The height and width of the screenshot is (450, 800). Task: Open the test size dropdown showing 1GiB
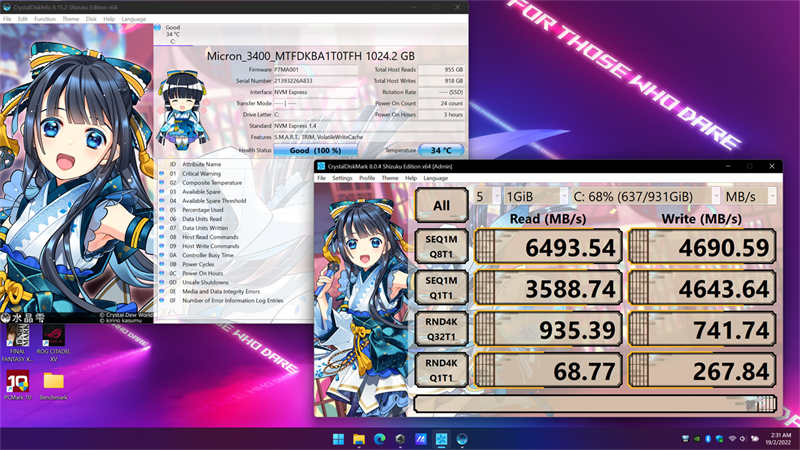point(536,196)
